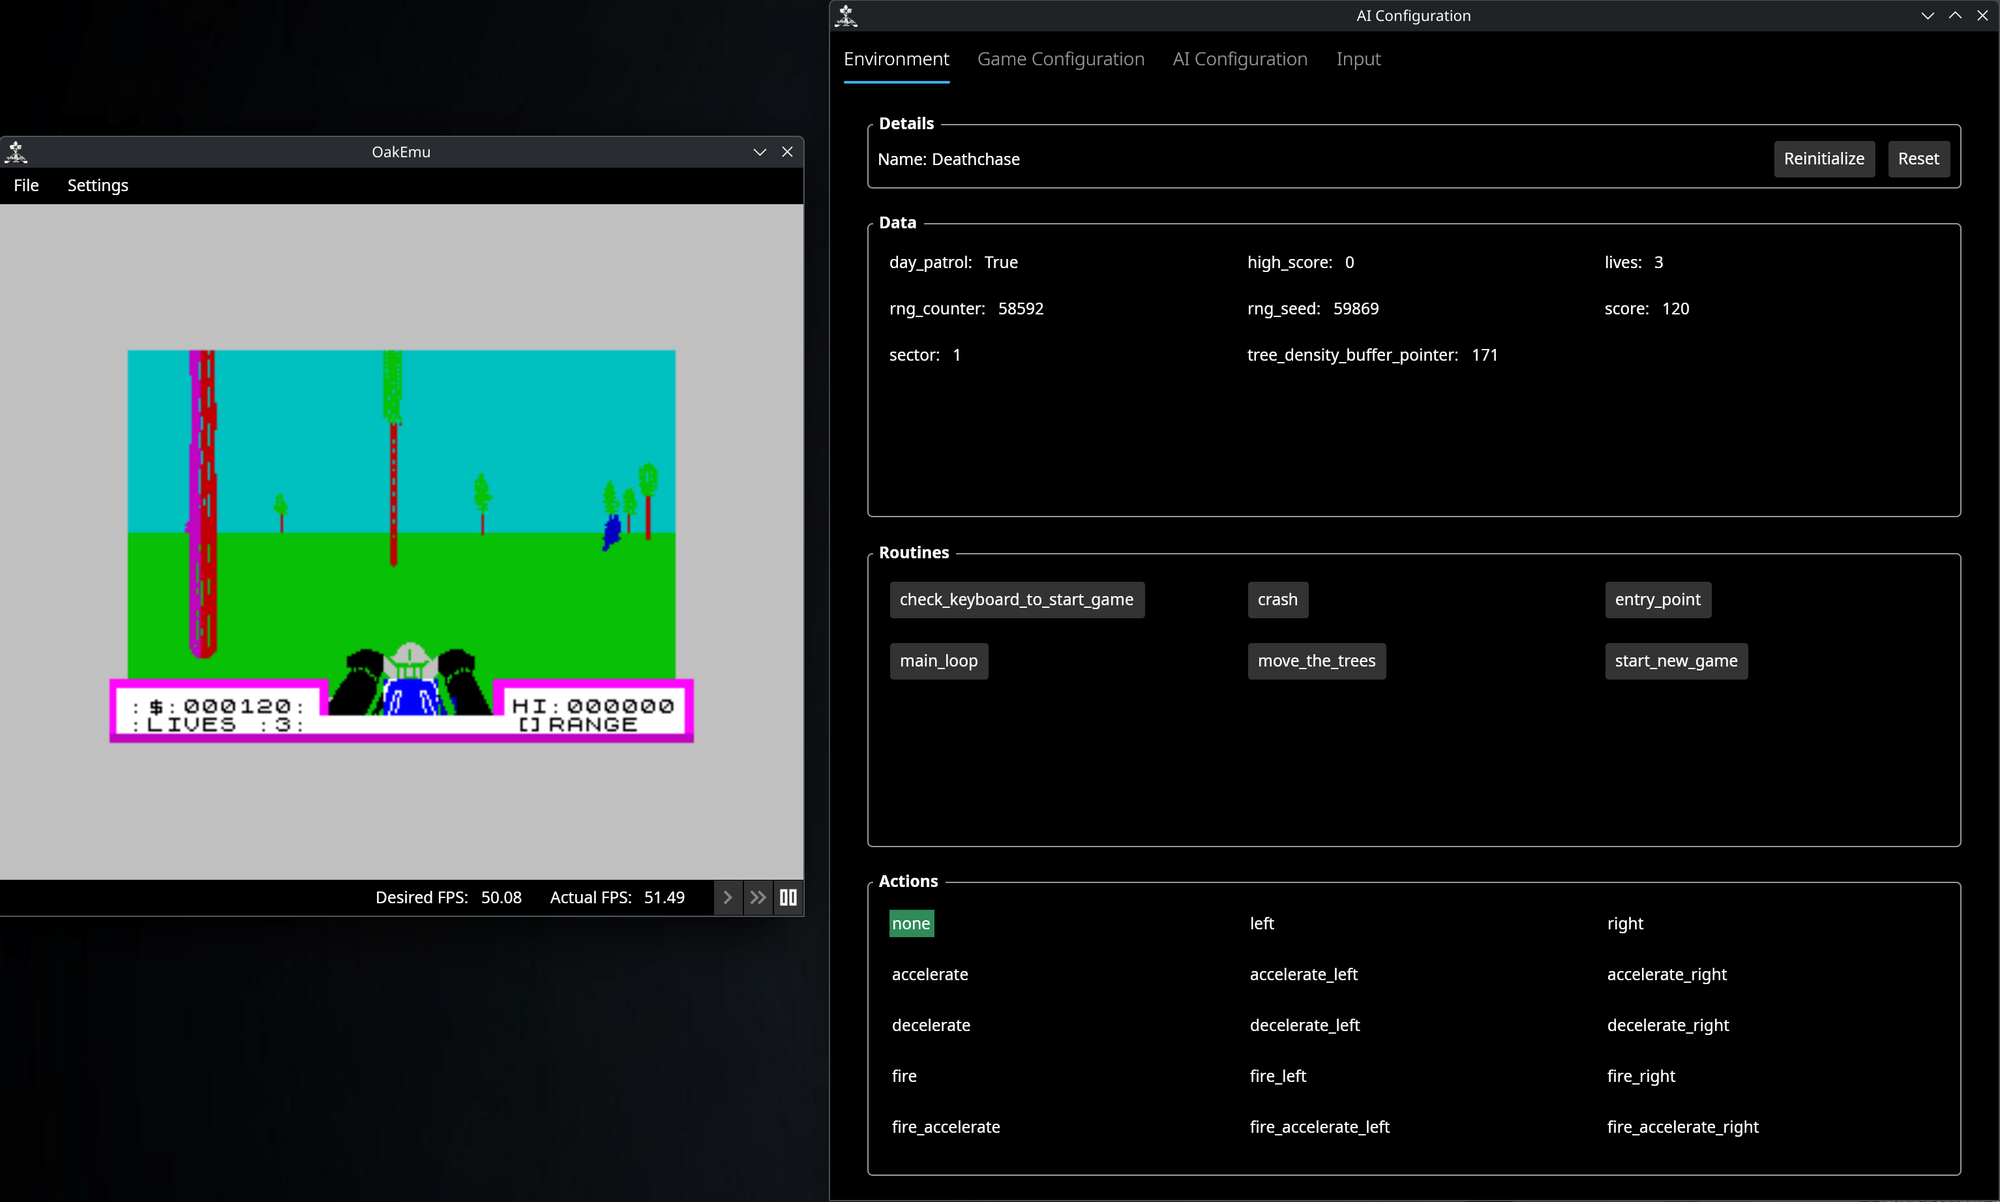Select the highlighted none action

(x=910, y=924)
